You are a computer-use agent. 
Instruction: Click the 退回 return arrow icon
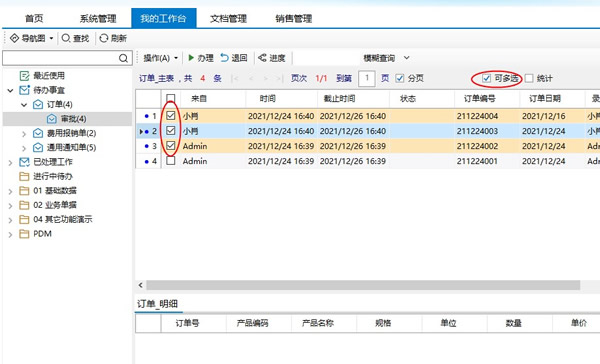(224, 58)
